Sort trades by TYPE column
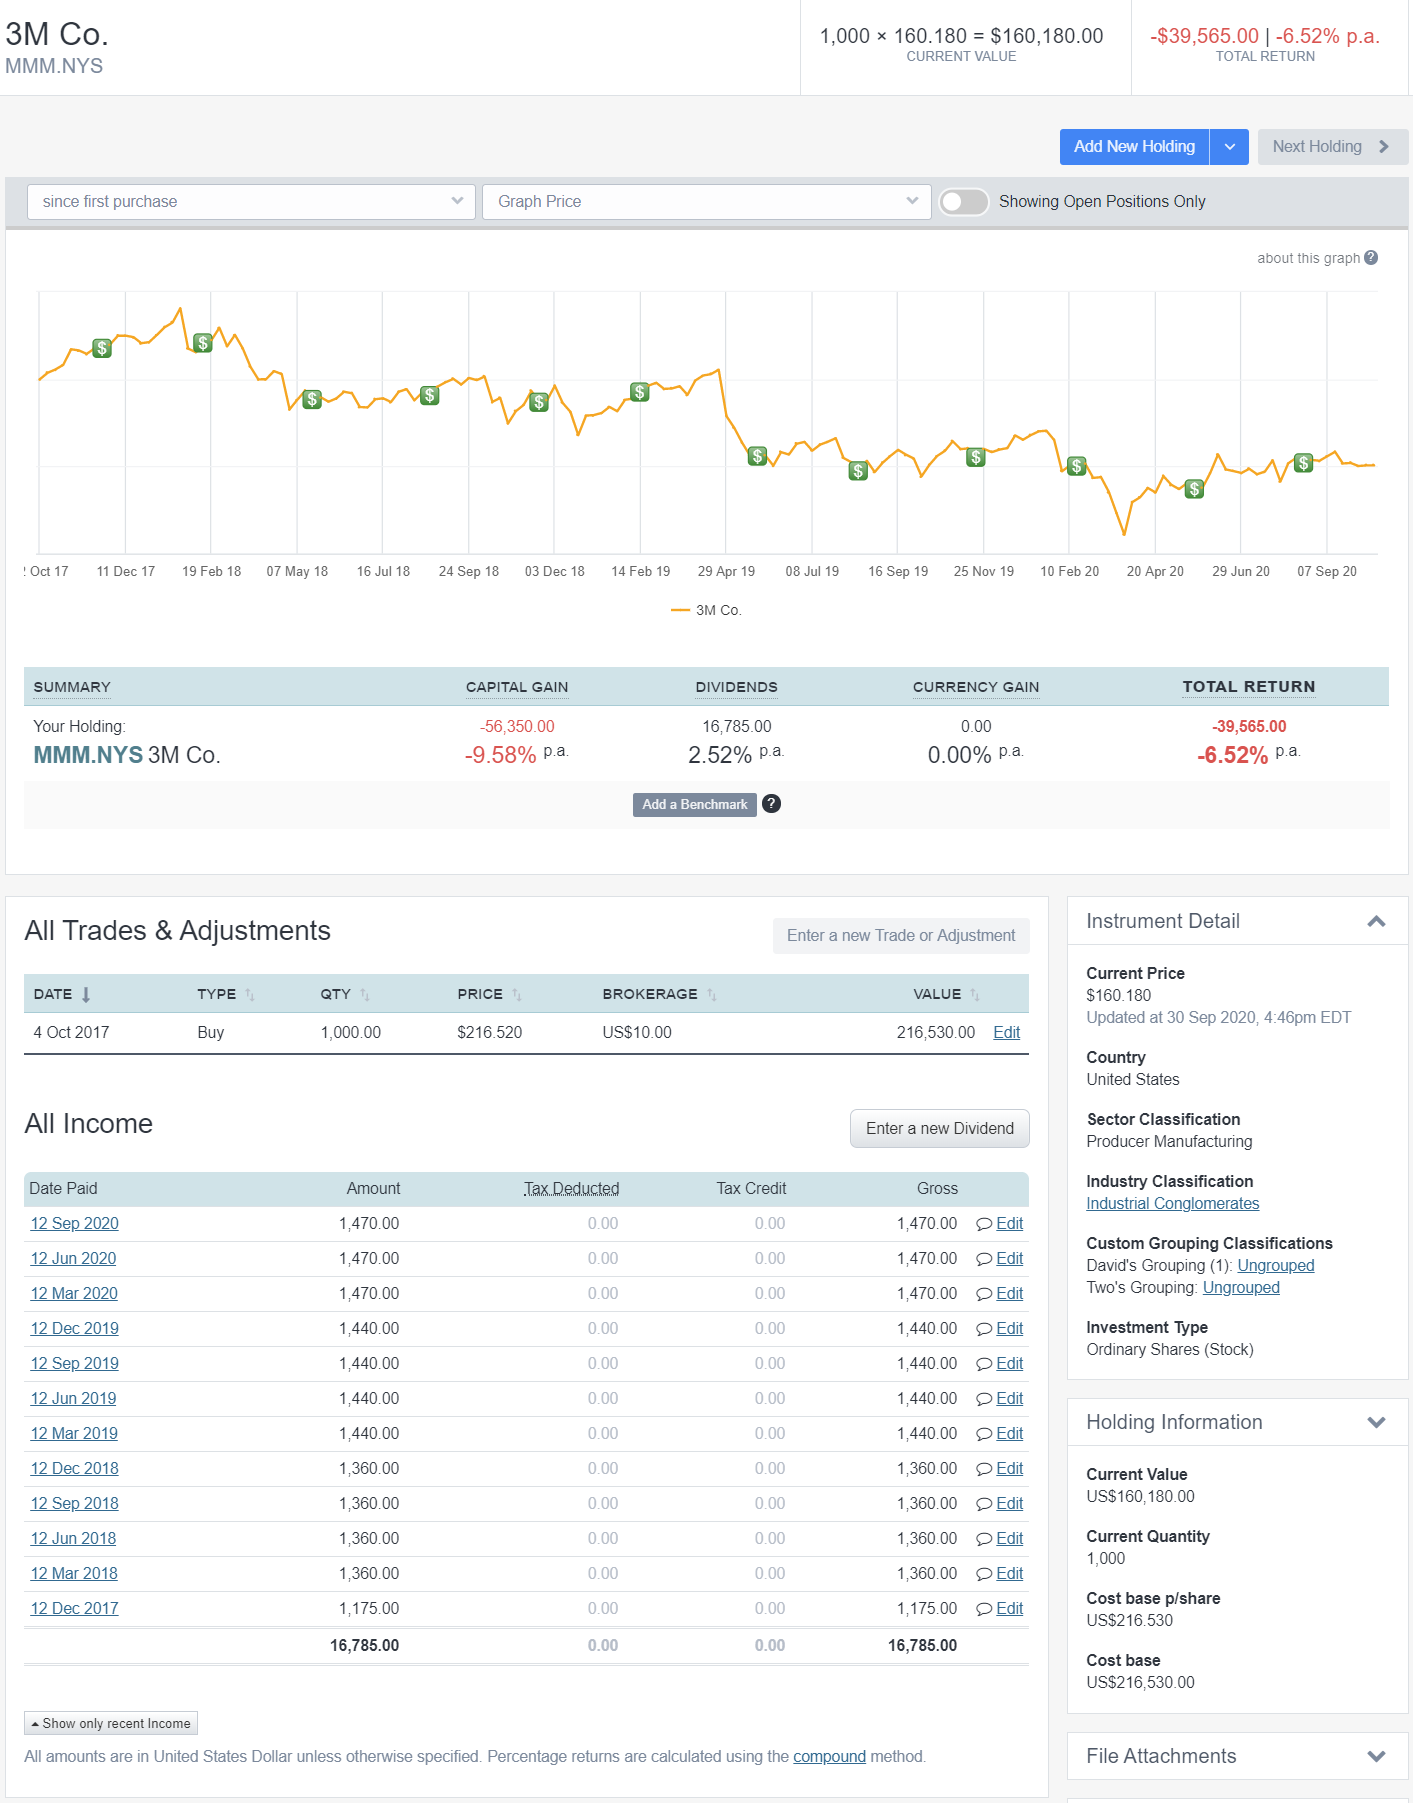The image size is (1413, 1803). (x=250, y=994)
